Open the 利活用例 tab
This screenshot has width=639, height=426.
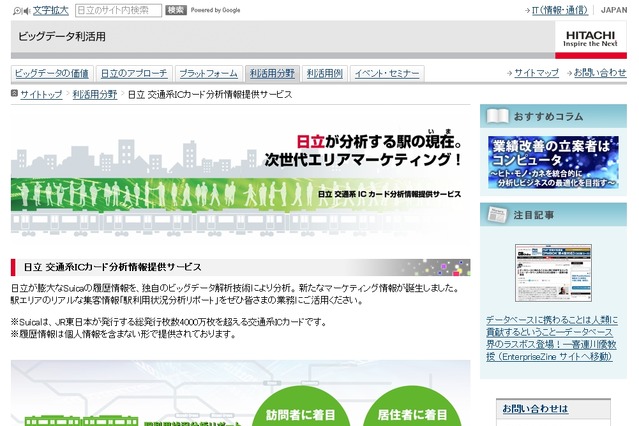click(x=325, y=74)
